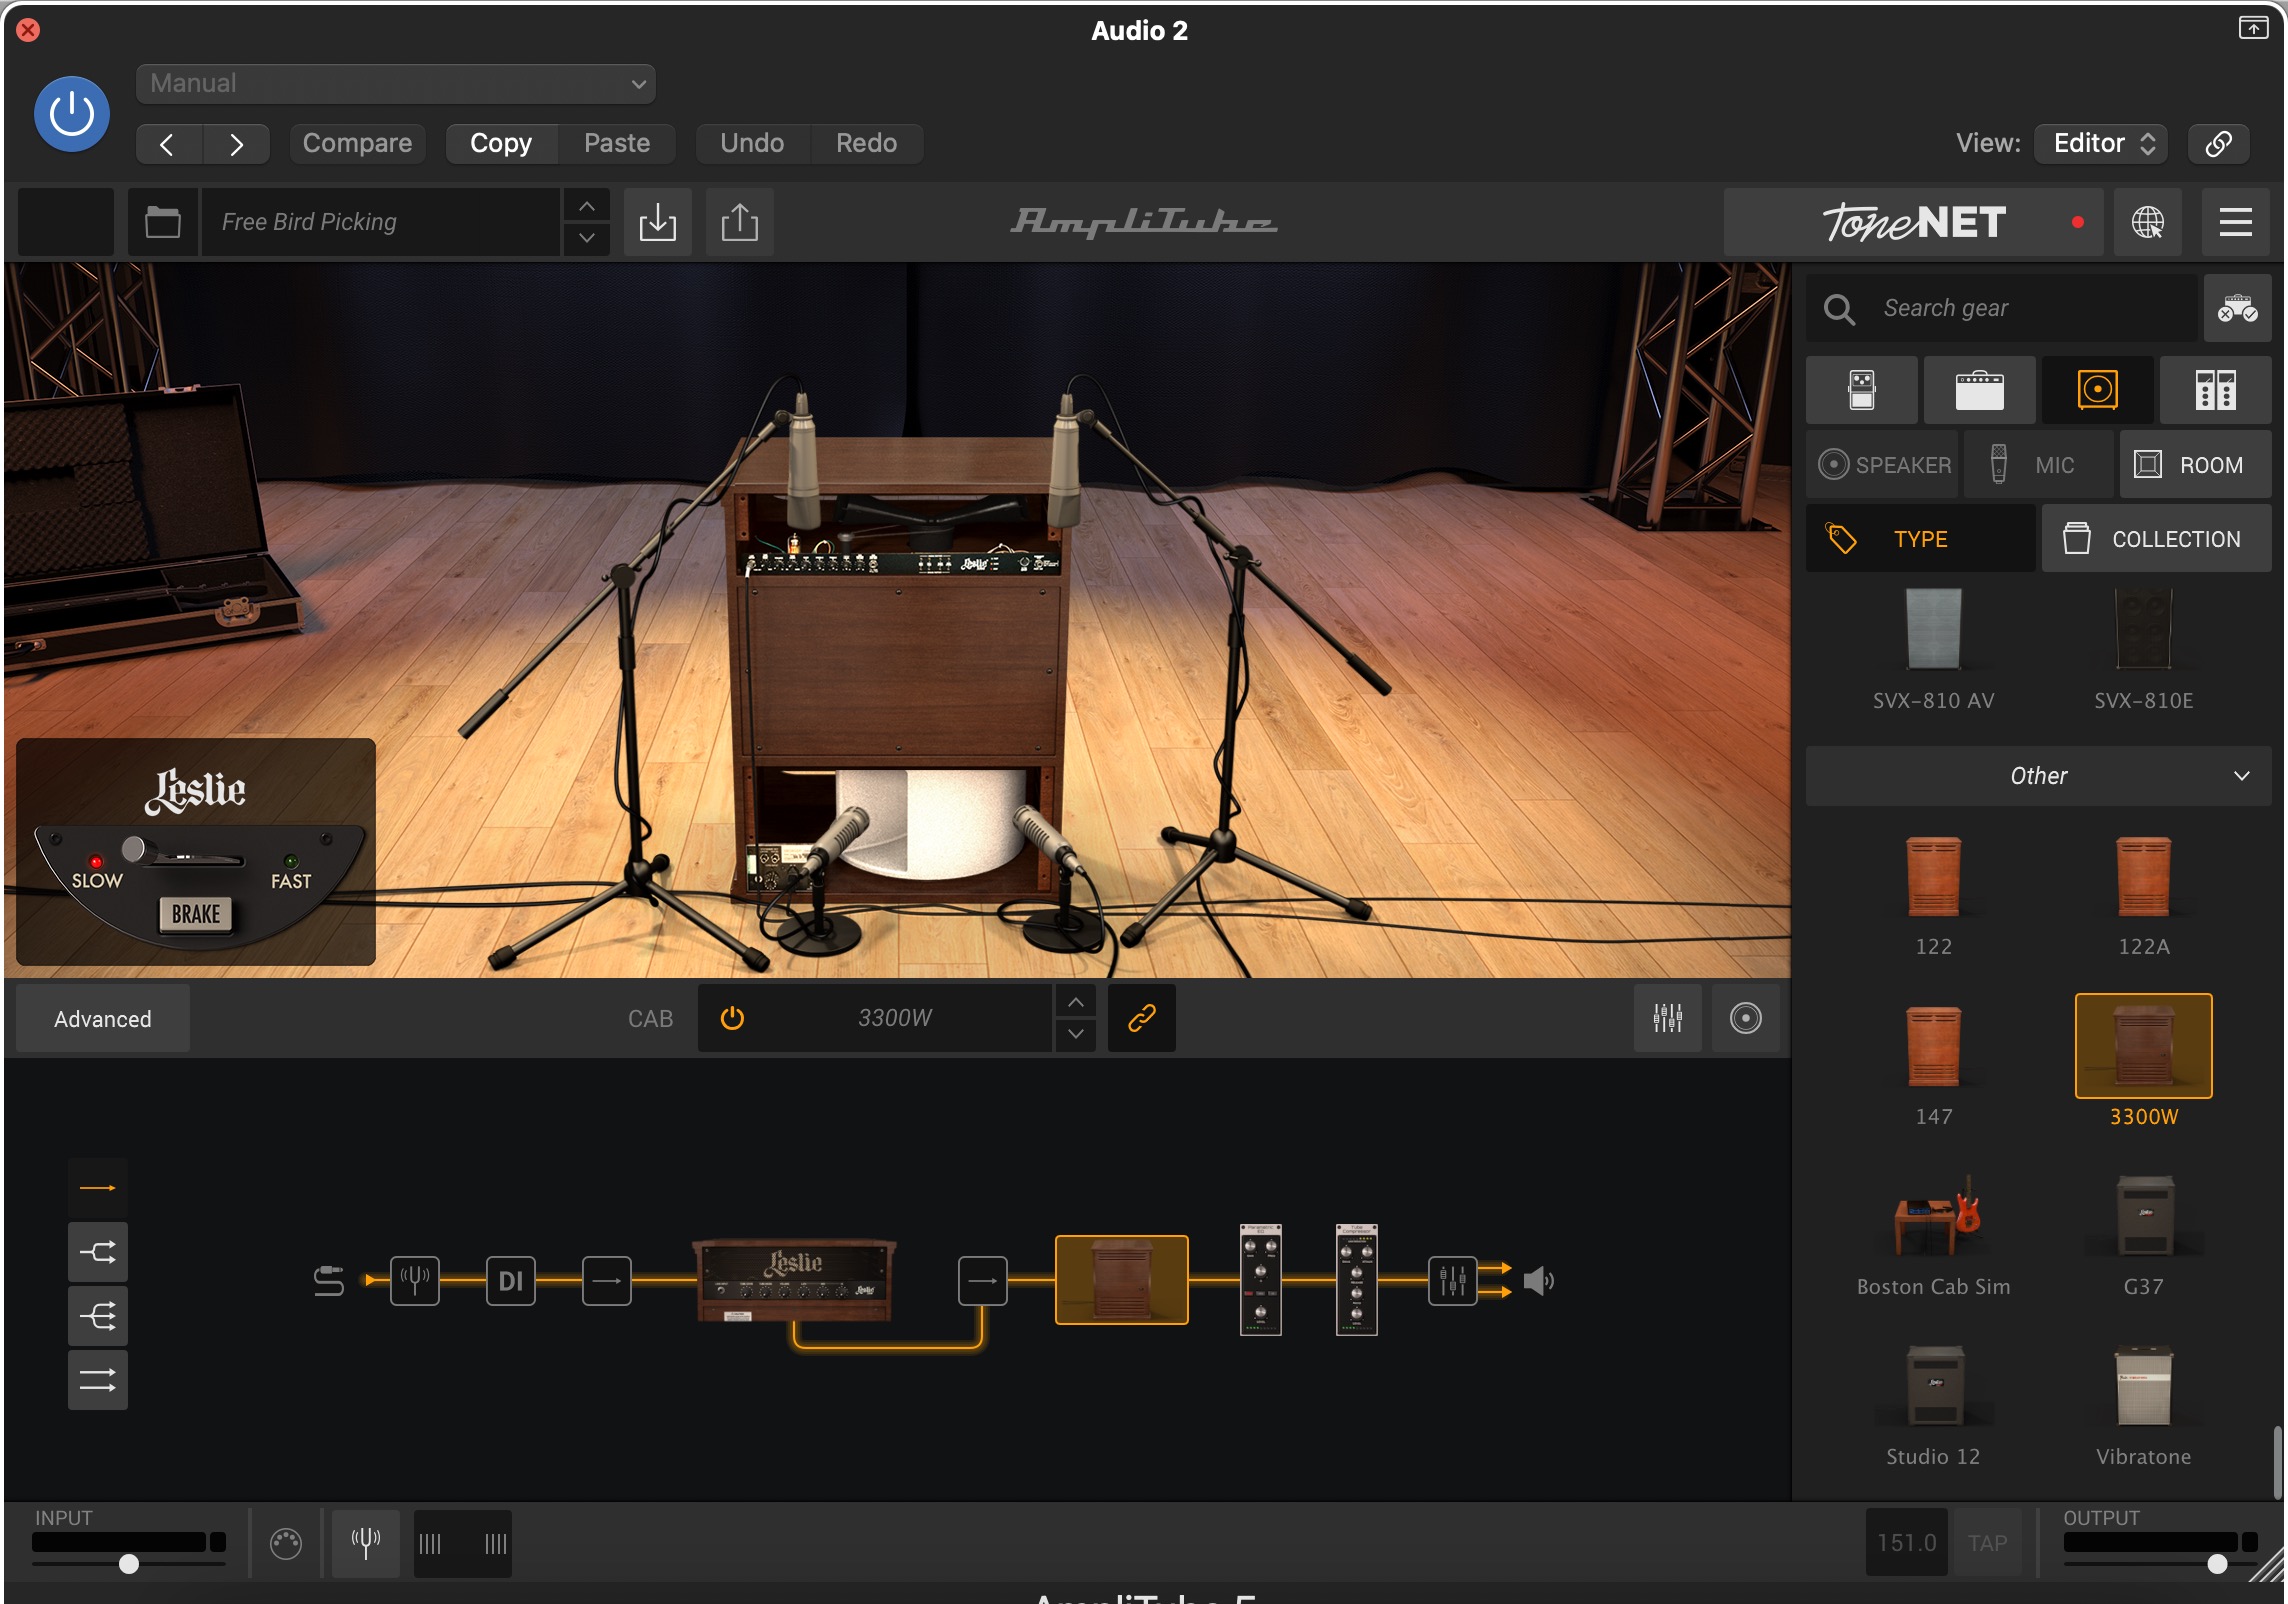Screen dimensions: 2288x1604
Task: Toggle the CAB power button
Action: tap(732, 1018)
